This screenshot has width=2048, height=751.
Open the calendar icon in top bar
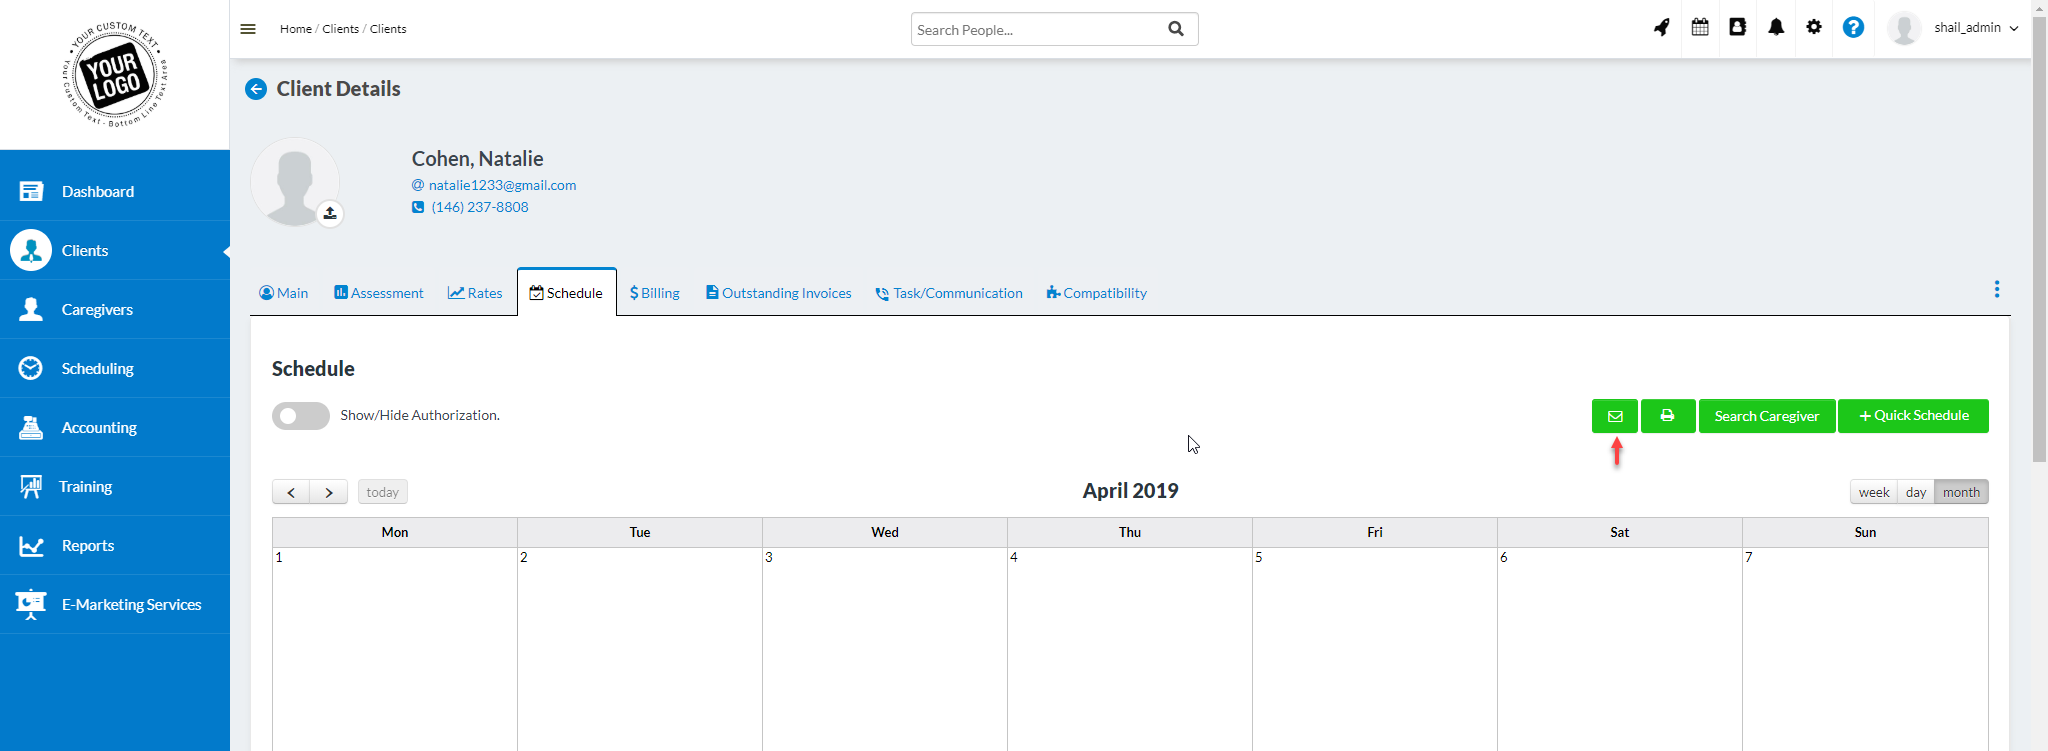(1700, 28)
